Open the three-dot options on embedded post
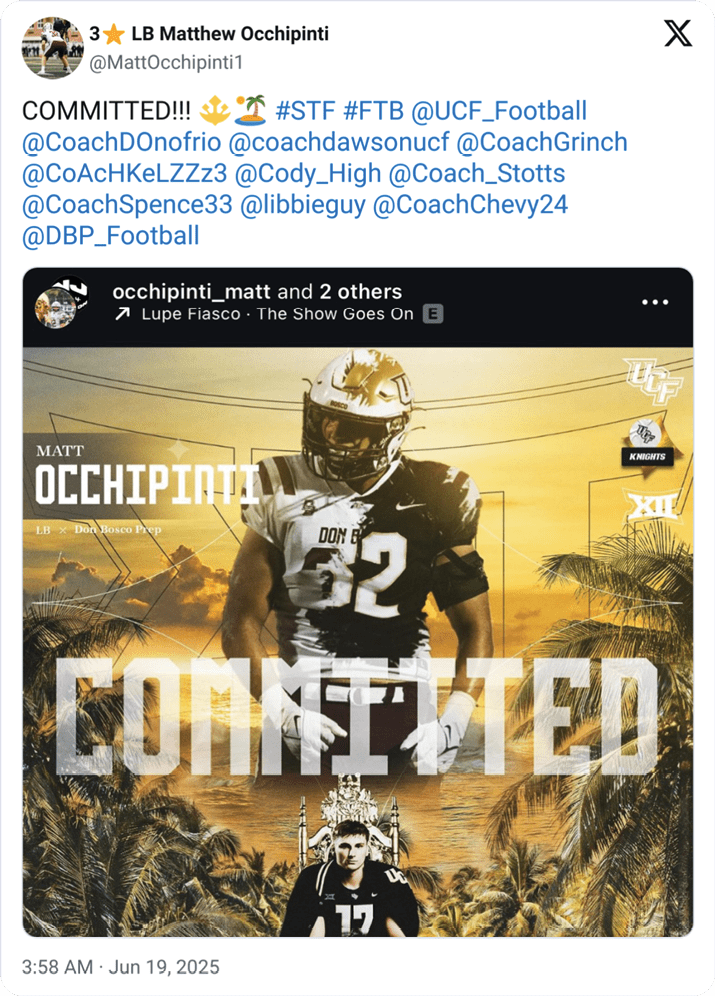 point(655,301)
